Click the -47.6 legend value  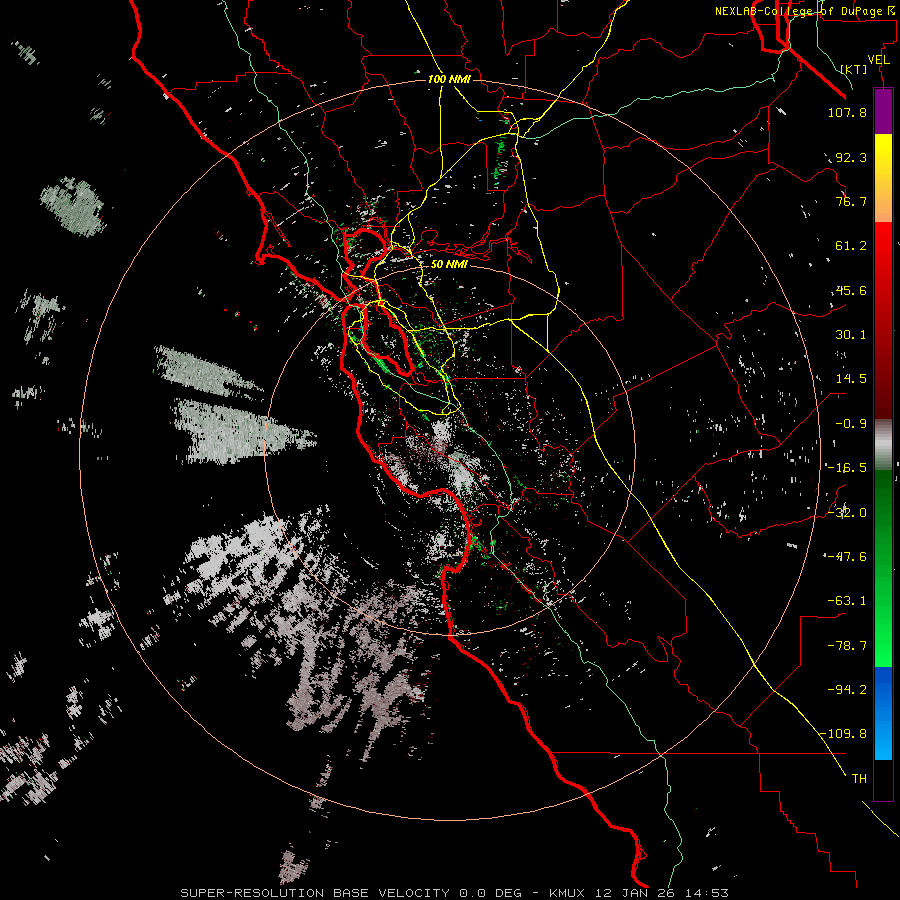(847, 557)
